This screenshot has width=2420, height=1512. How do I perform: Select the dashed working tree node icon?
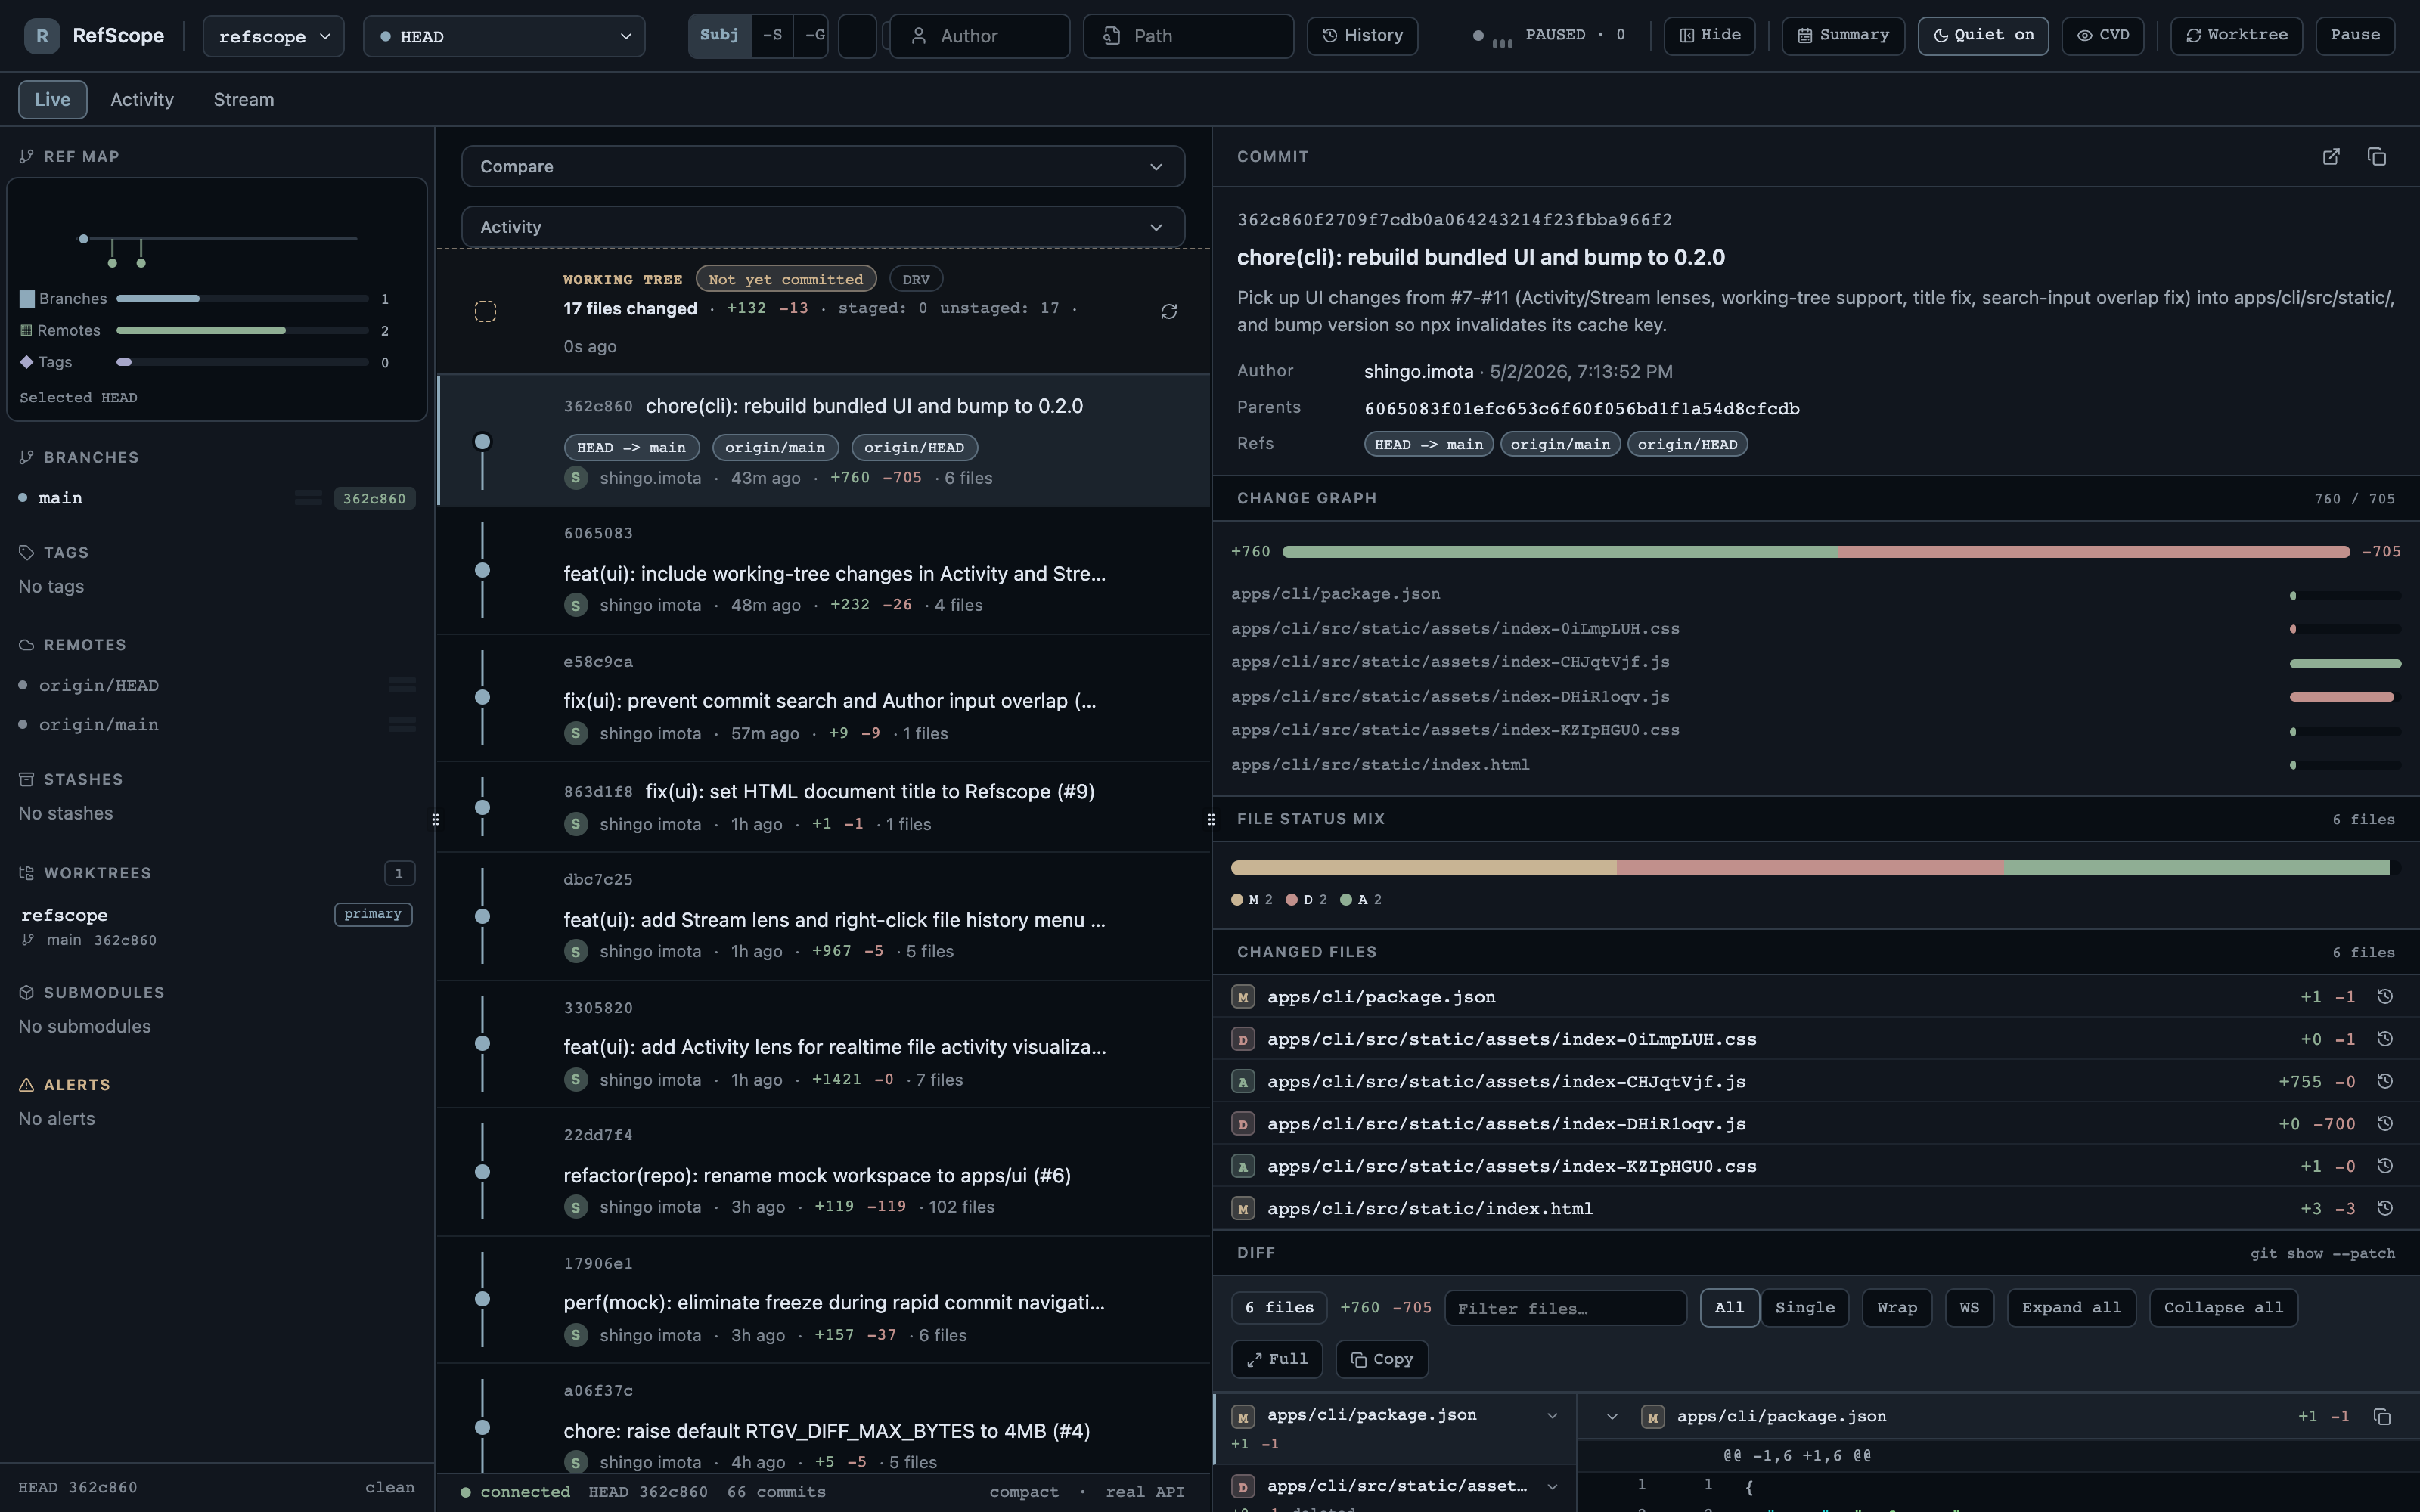point(485,312)
